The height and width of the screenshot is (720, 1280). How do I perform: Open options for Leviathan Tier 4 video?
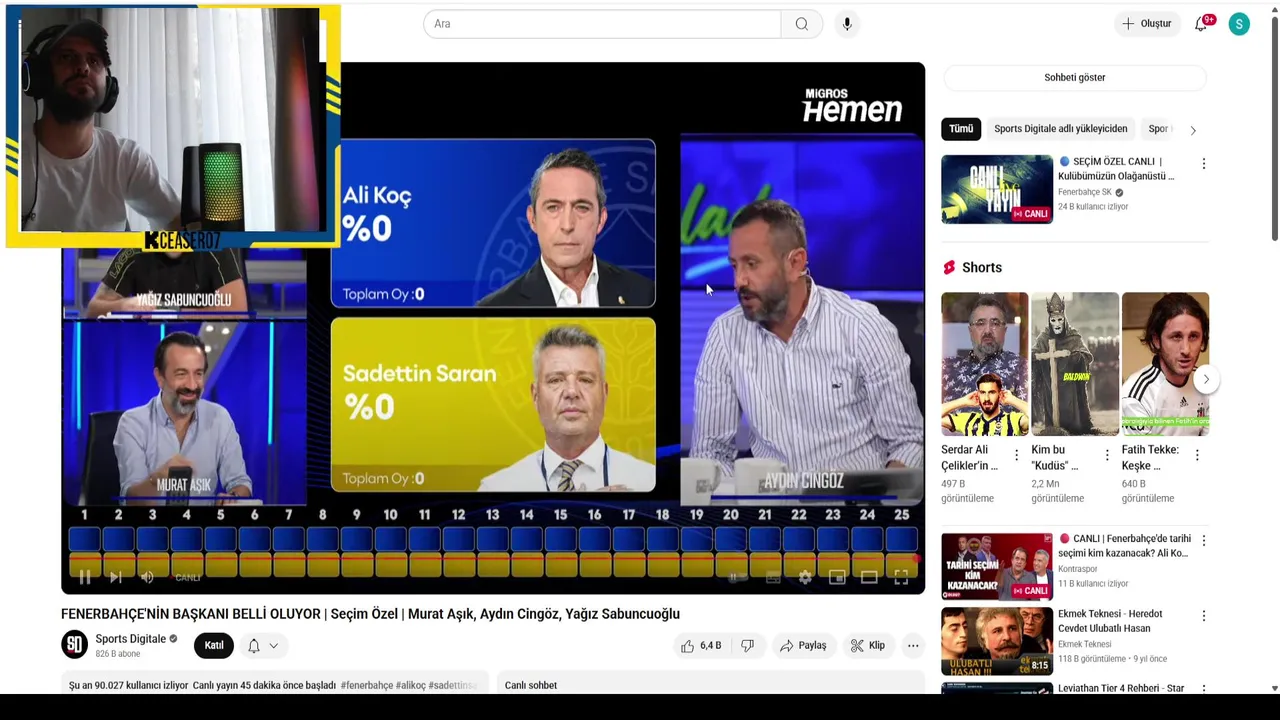[1203, 689]
